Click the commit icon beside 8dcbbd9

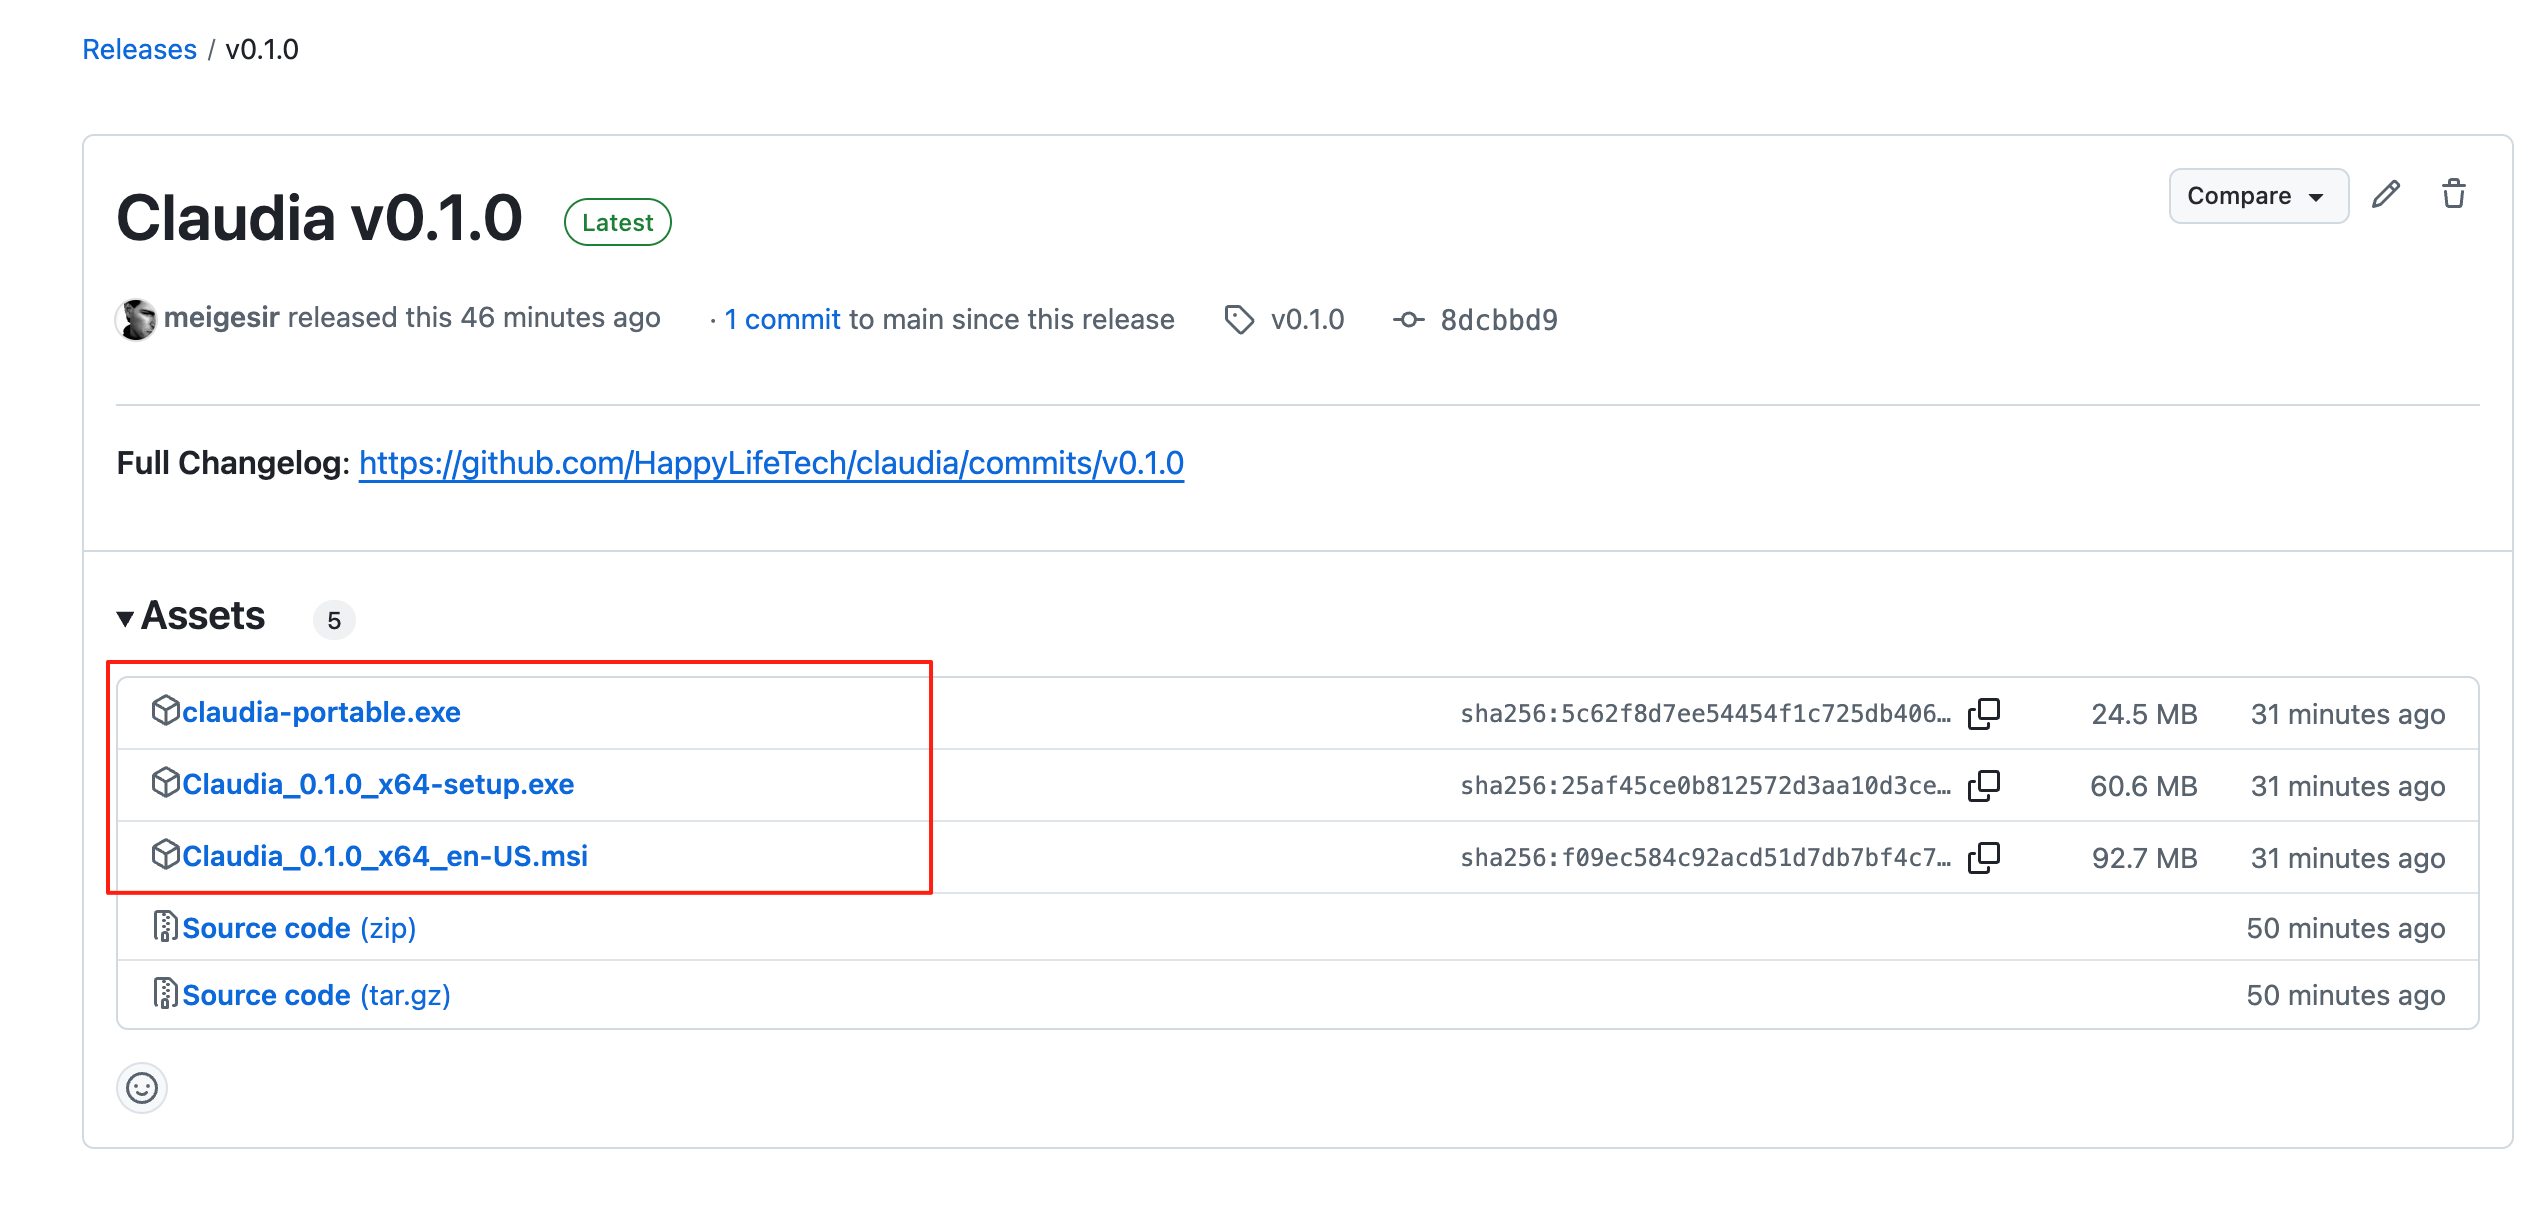pos(1408,320)
